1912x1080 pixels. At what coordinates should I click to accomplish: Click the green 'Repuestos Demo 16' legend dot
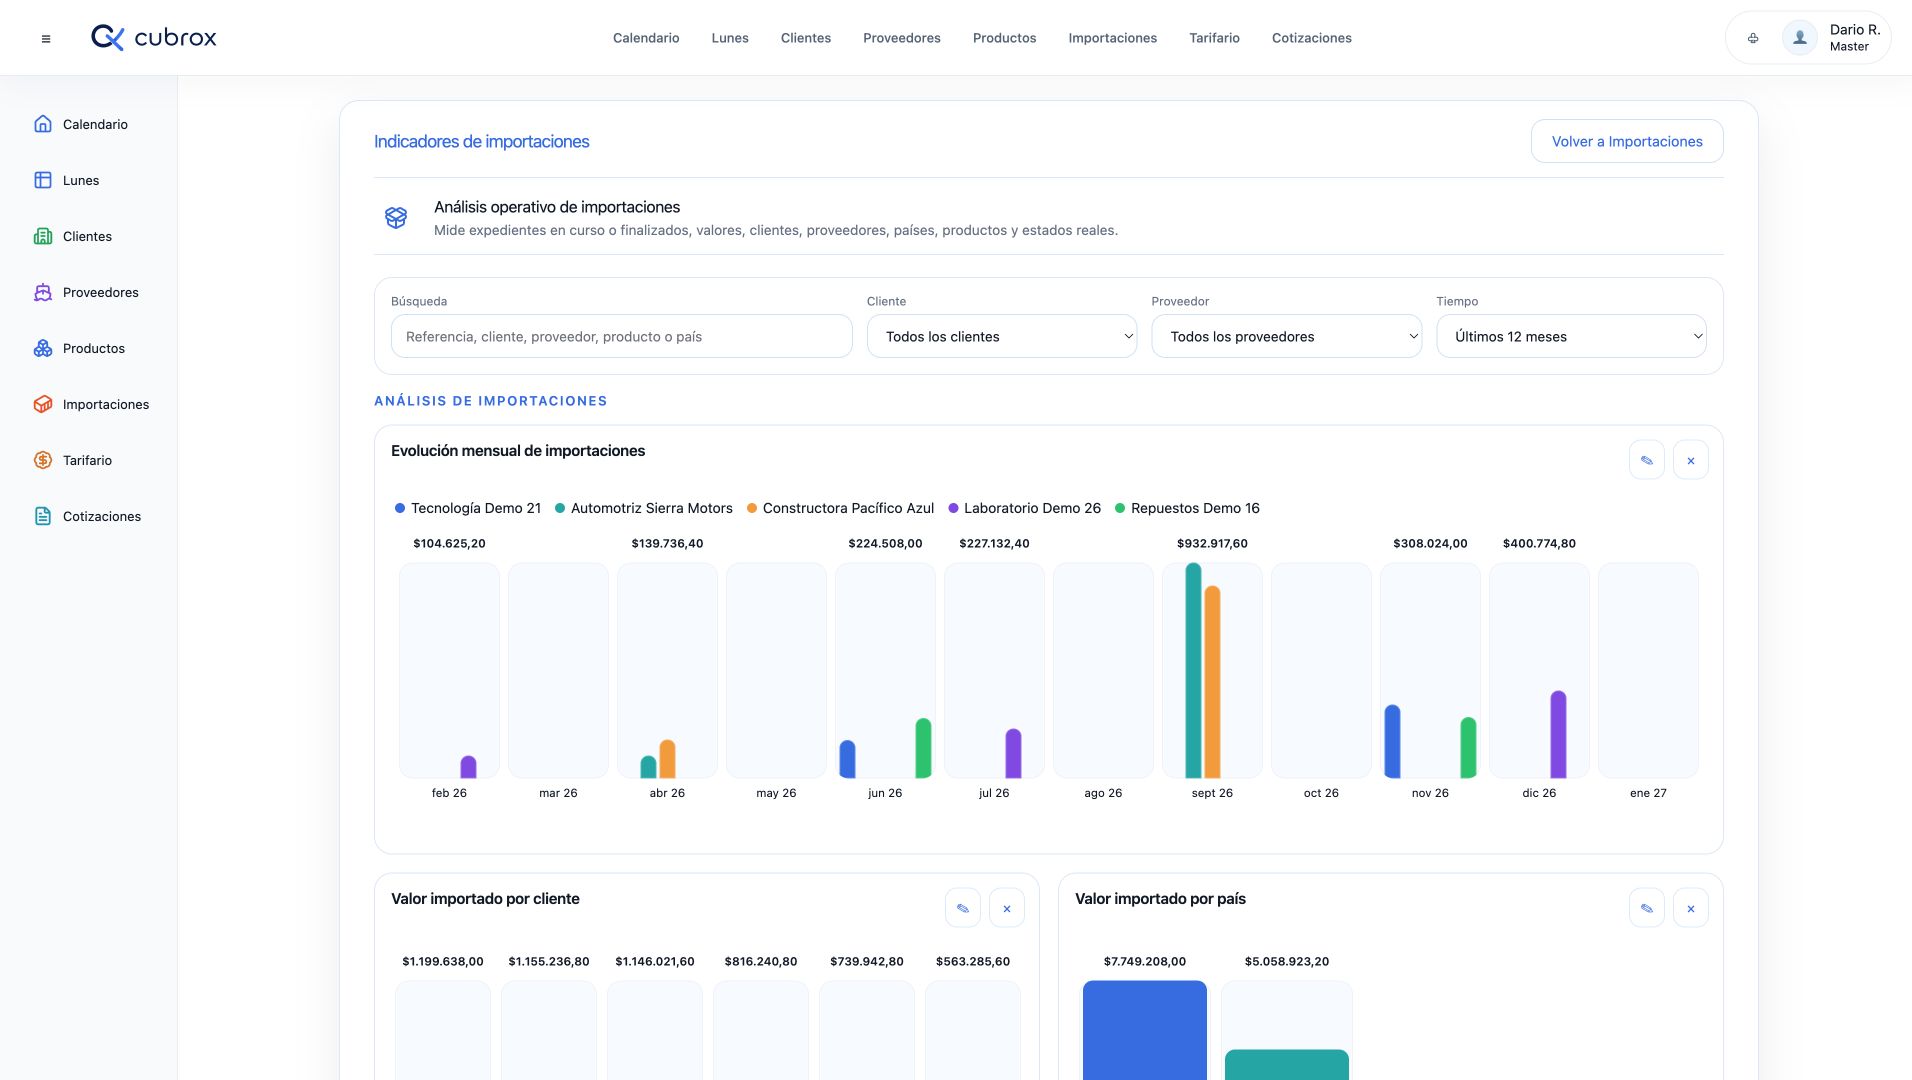(x=1120, y=508)
